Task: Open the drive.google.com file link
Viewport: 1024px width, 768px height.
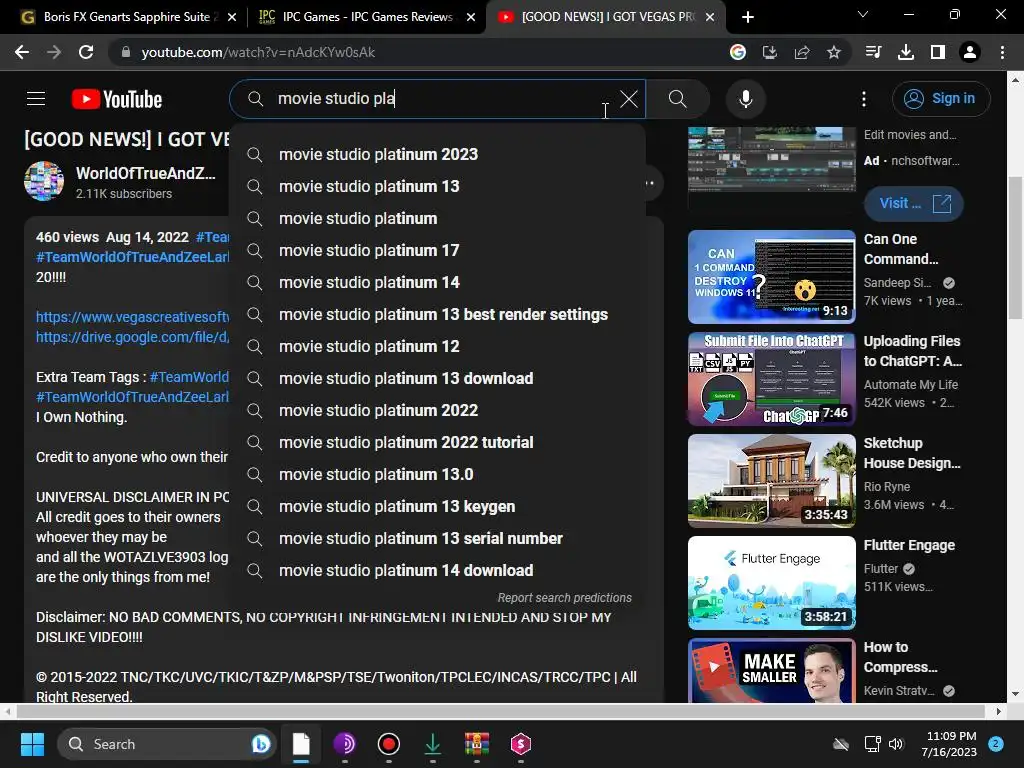Action: click(133, 337)
